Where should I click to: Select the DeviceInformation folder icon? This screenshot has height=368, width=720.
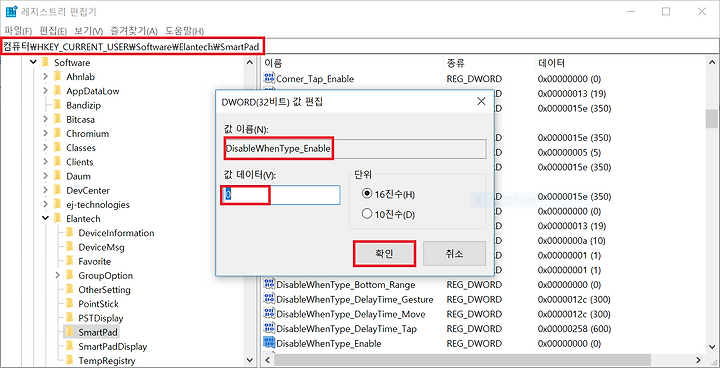click(69, 233)
